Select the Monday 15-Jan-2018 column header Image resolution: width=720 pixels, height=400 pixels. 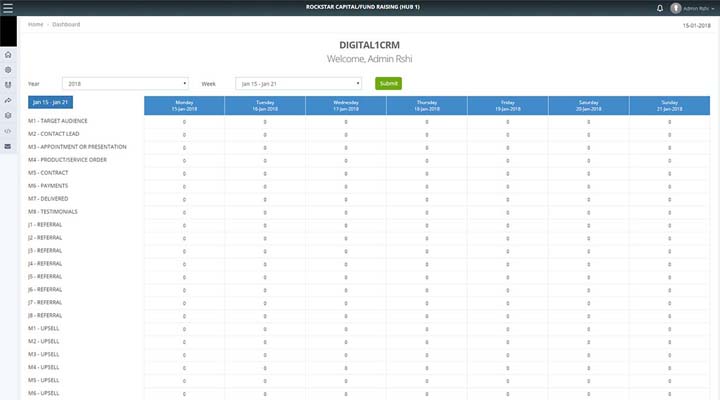click(x=184, y=106)
